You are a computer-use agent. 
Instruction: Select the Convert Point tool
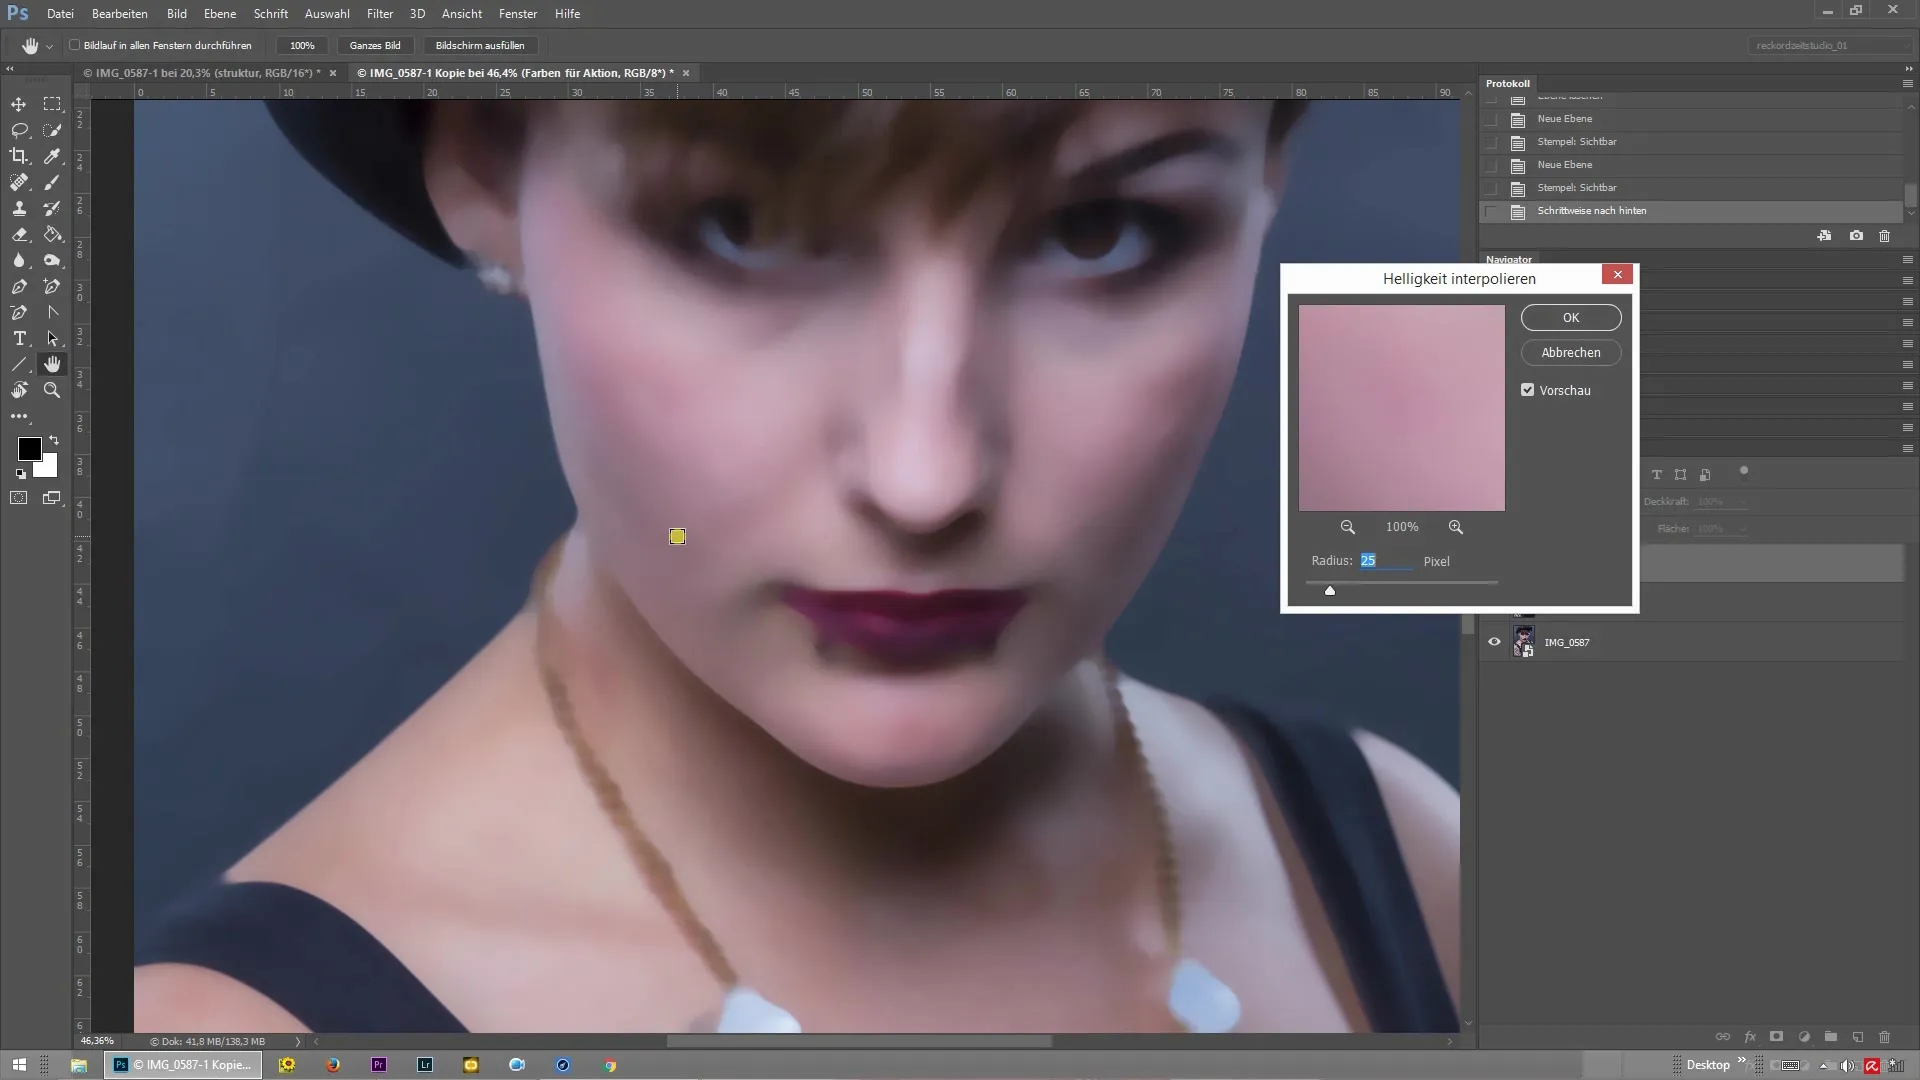(52, 312)
